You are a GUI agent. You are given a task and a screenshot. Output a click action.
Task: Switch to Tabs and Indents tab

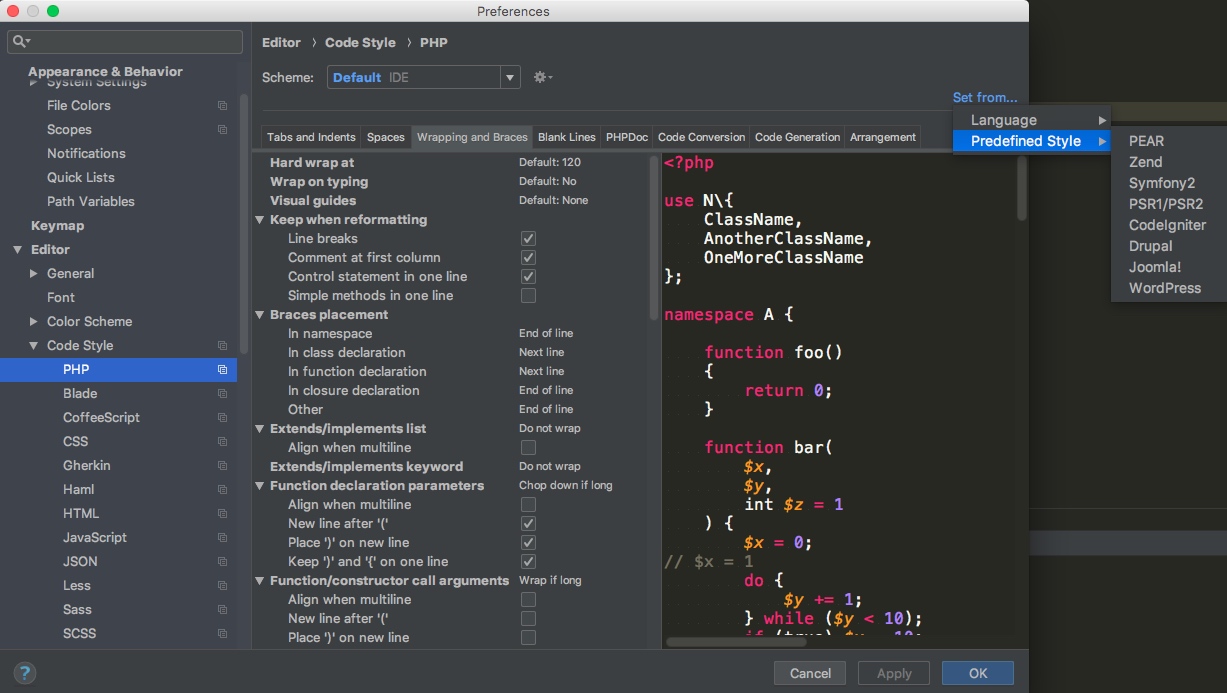click(x=311, y=137)
